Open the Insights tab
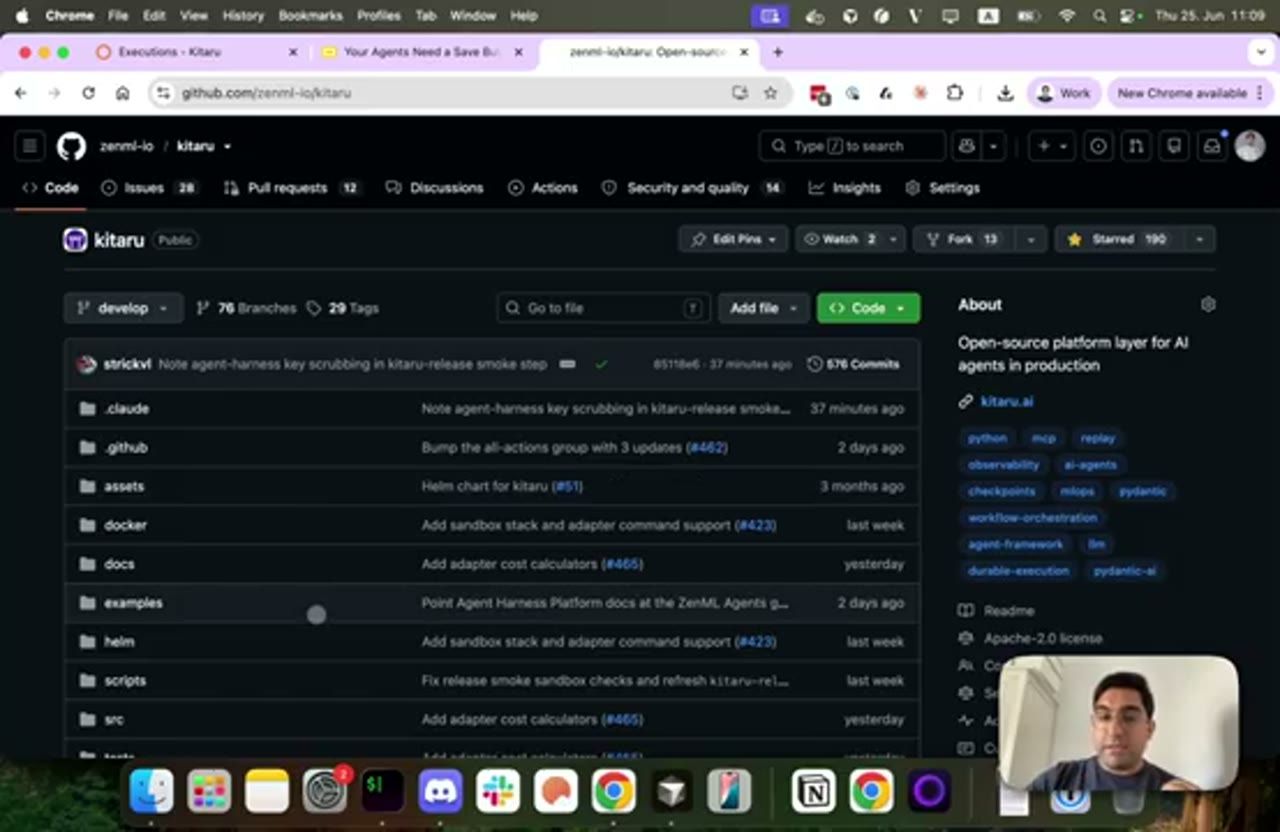 point(846,188)
